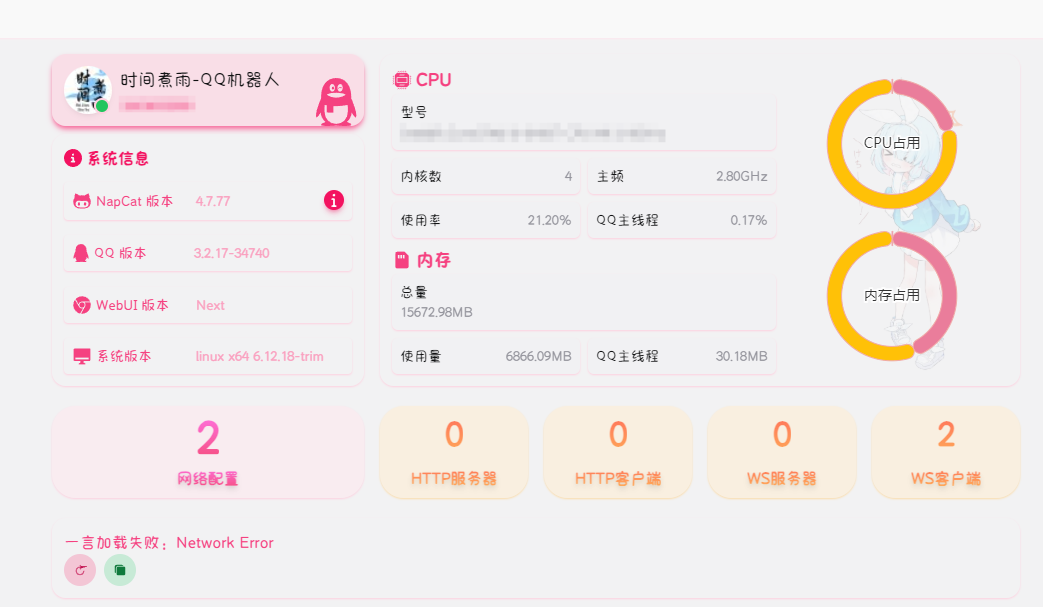Click the CPU 使用率 21.20% field
Image resolution: width=1043 pixels, height=607 pixels.
pyautogui.click(x=486, y=220)
